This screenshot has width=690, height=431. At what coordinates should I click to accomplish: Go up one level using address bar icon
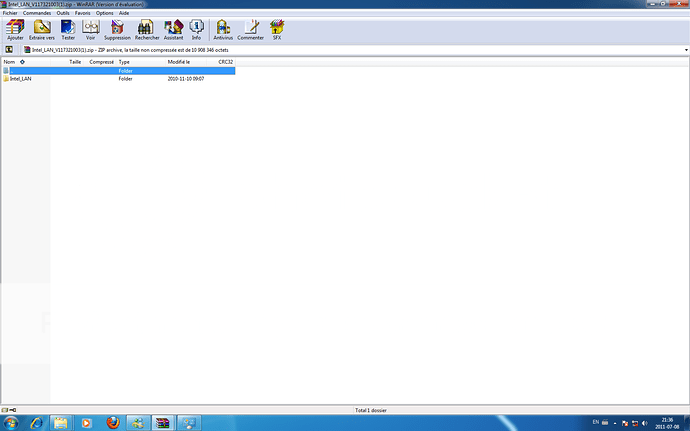(x=9, y=48)
